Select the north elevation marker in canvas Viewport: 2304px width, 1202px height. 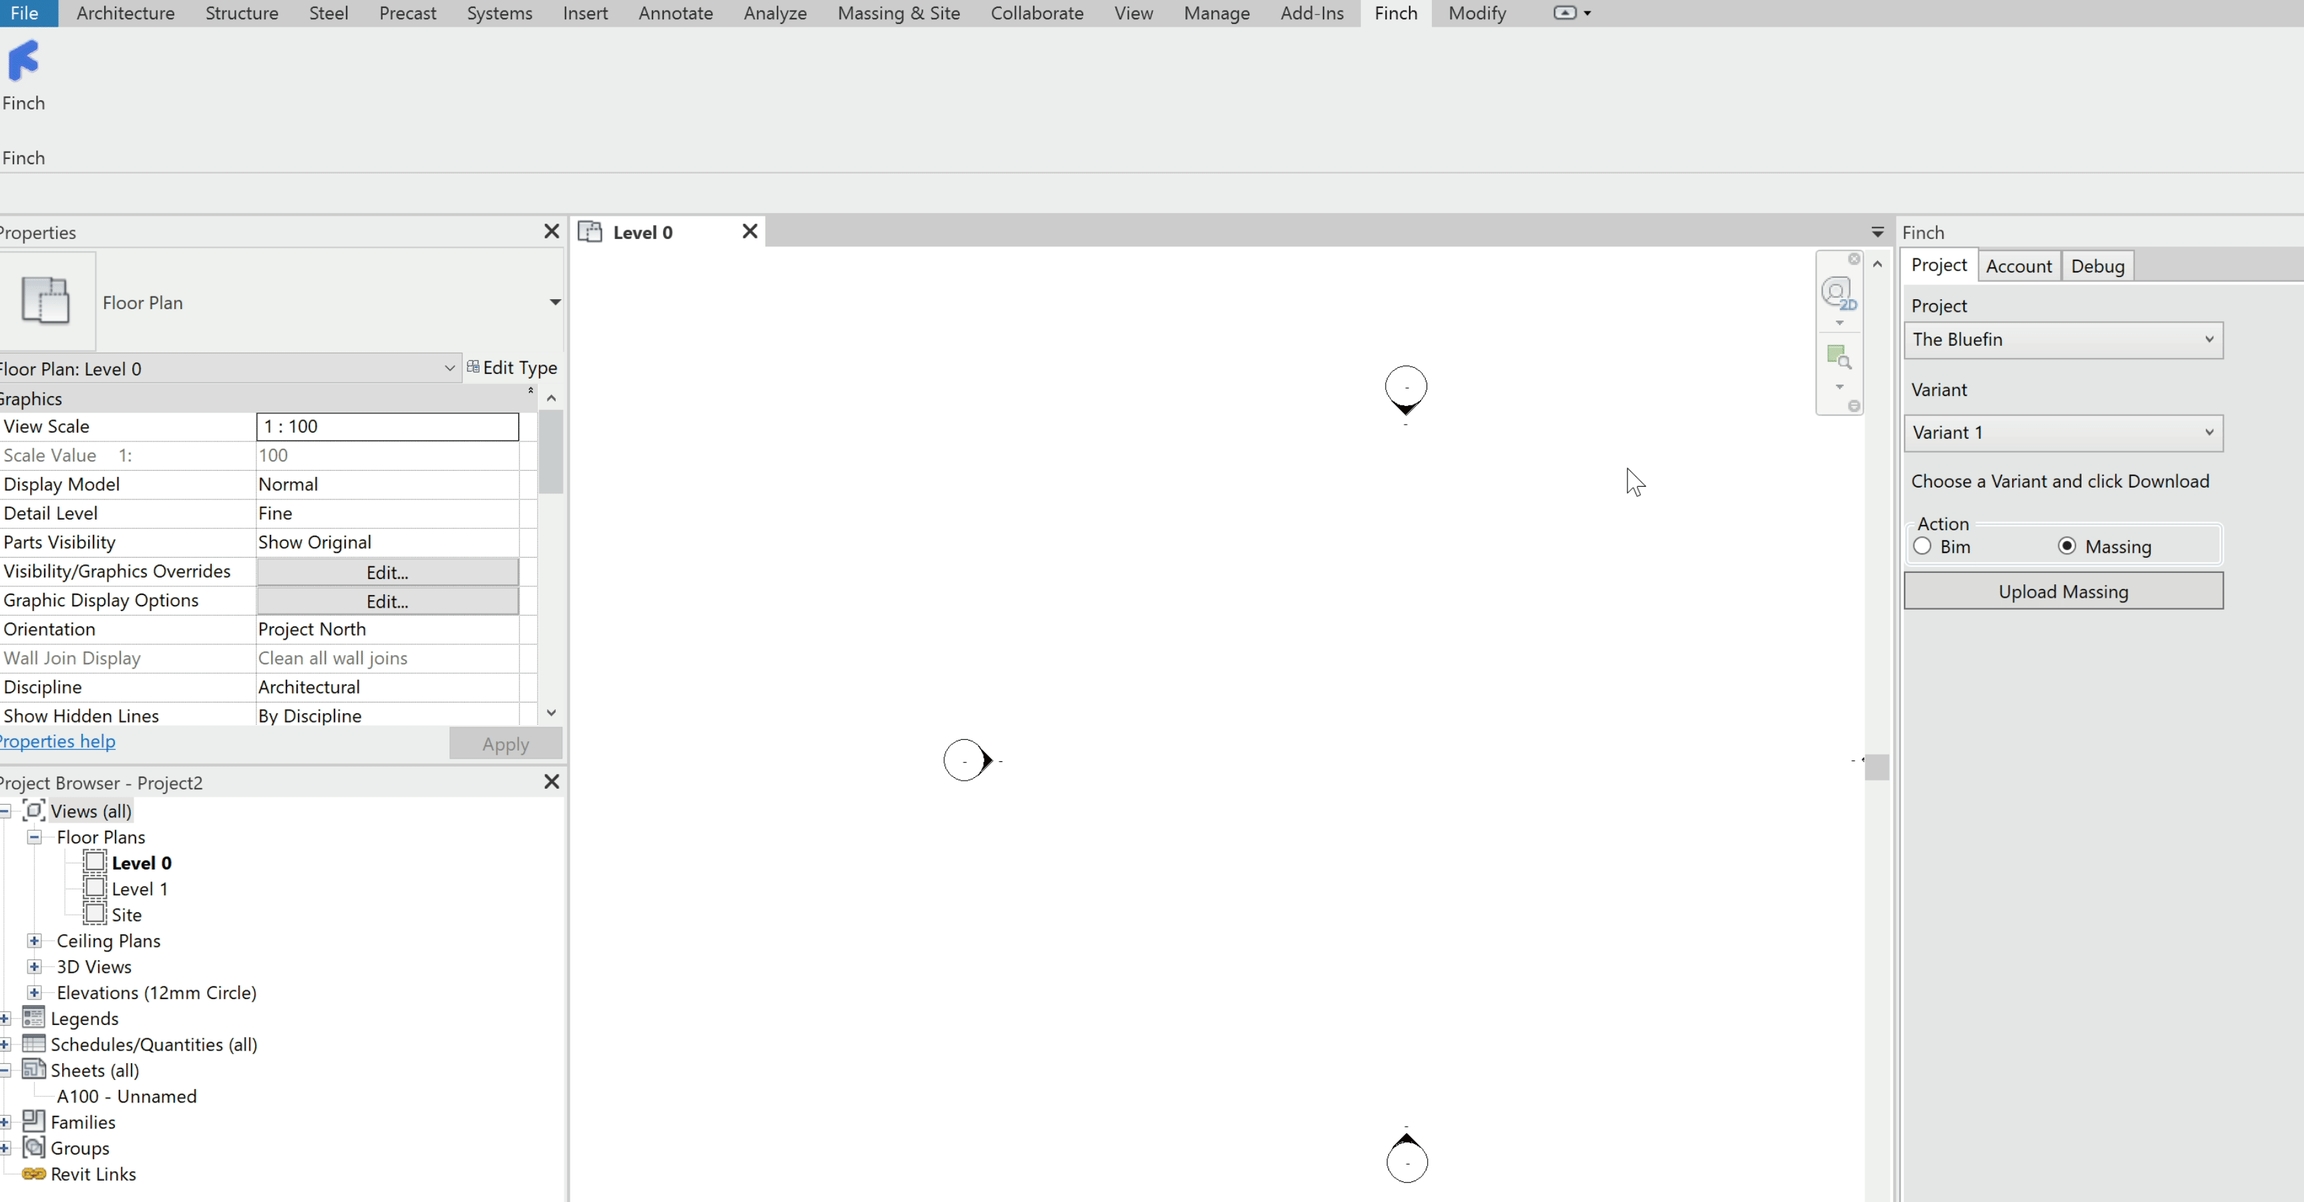click(x=1406, y=388)
